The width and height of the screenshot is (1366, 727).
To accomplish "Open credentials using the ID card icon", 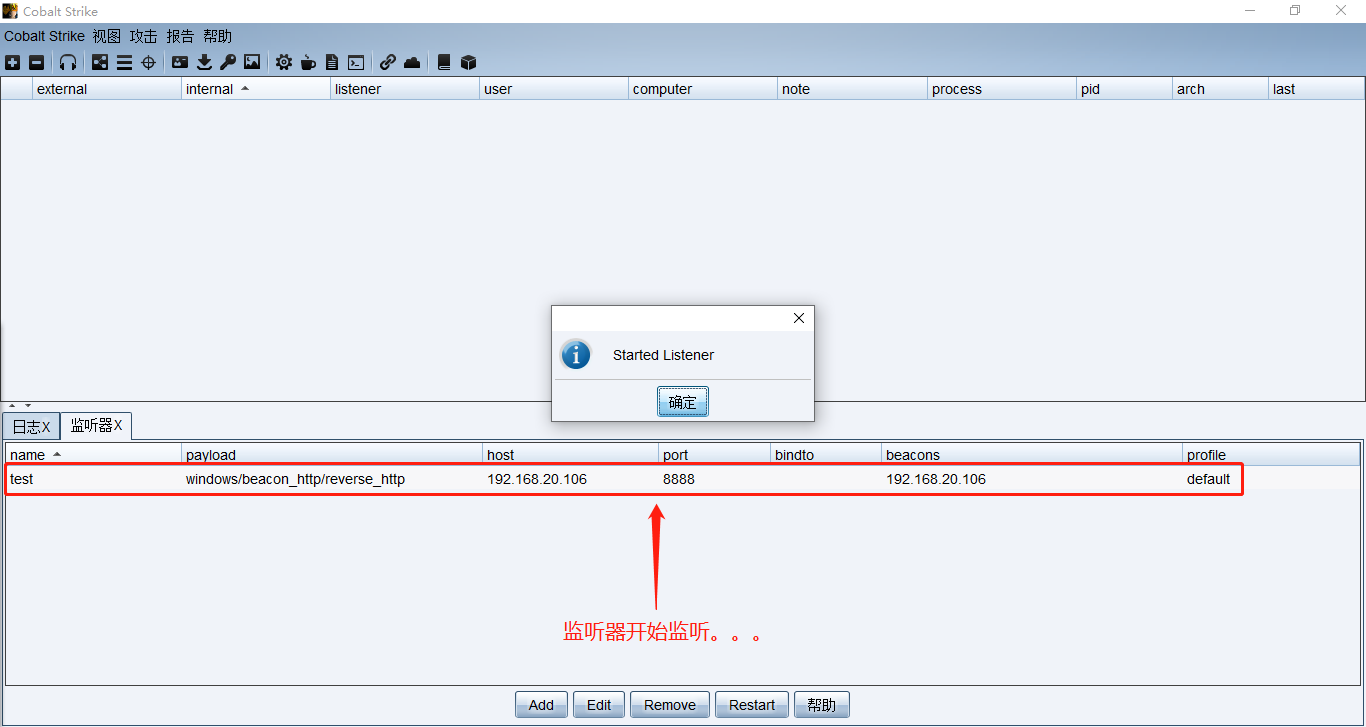I will pos(180,62).
